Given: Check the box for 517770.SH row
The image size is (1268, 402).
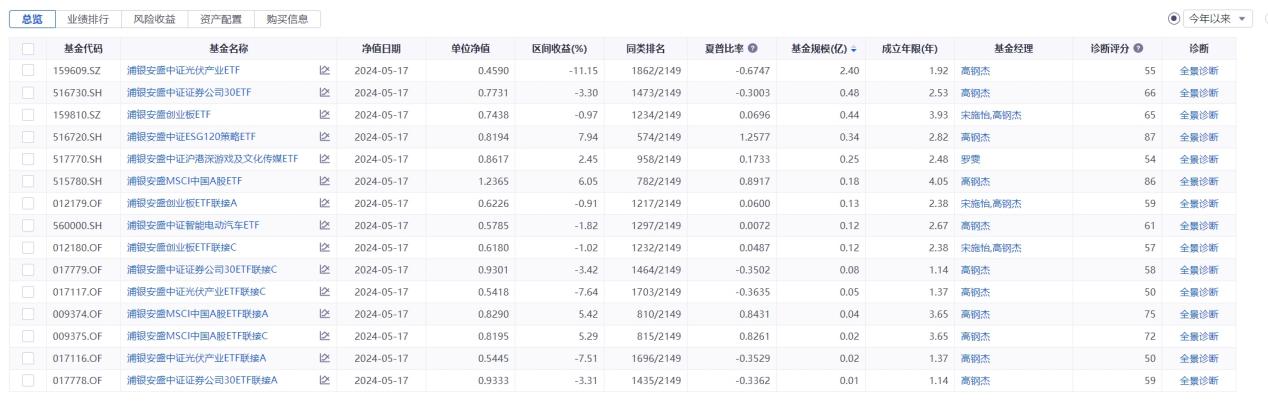Looking at the screenshot, I should [x=27, y=159].
